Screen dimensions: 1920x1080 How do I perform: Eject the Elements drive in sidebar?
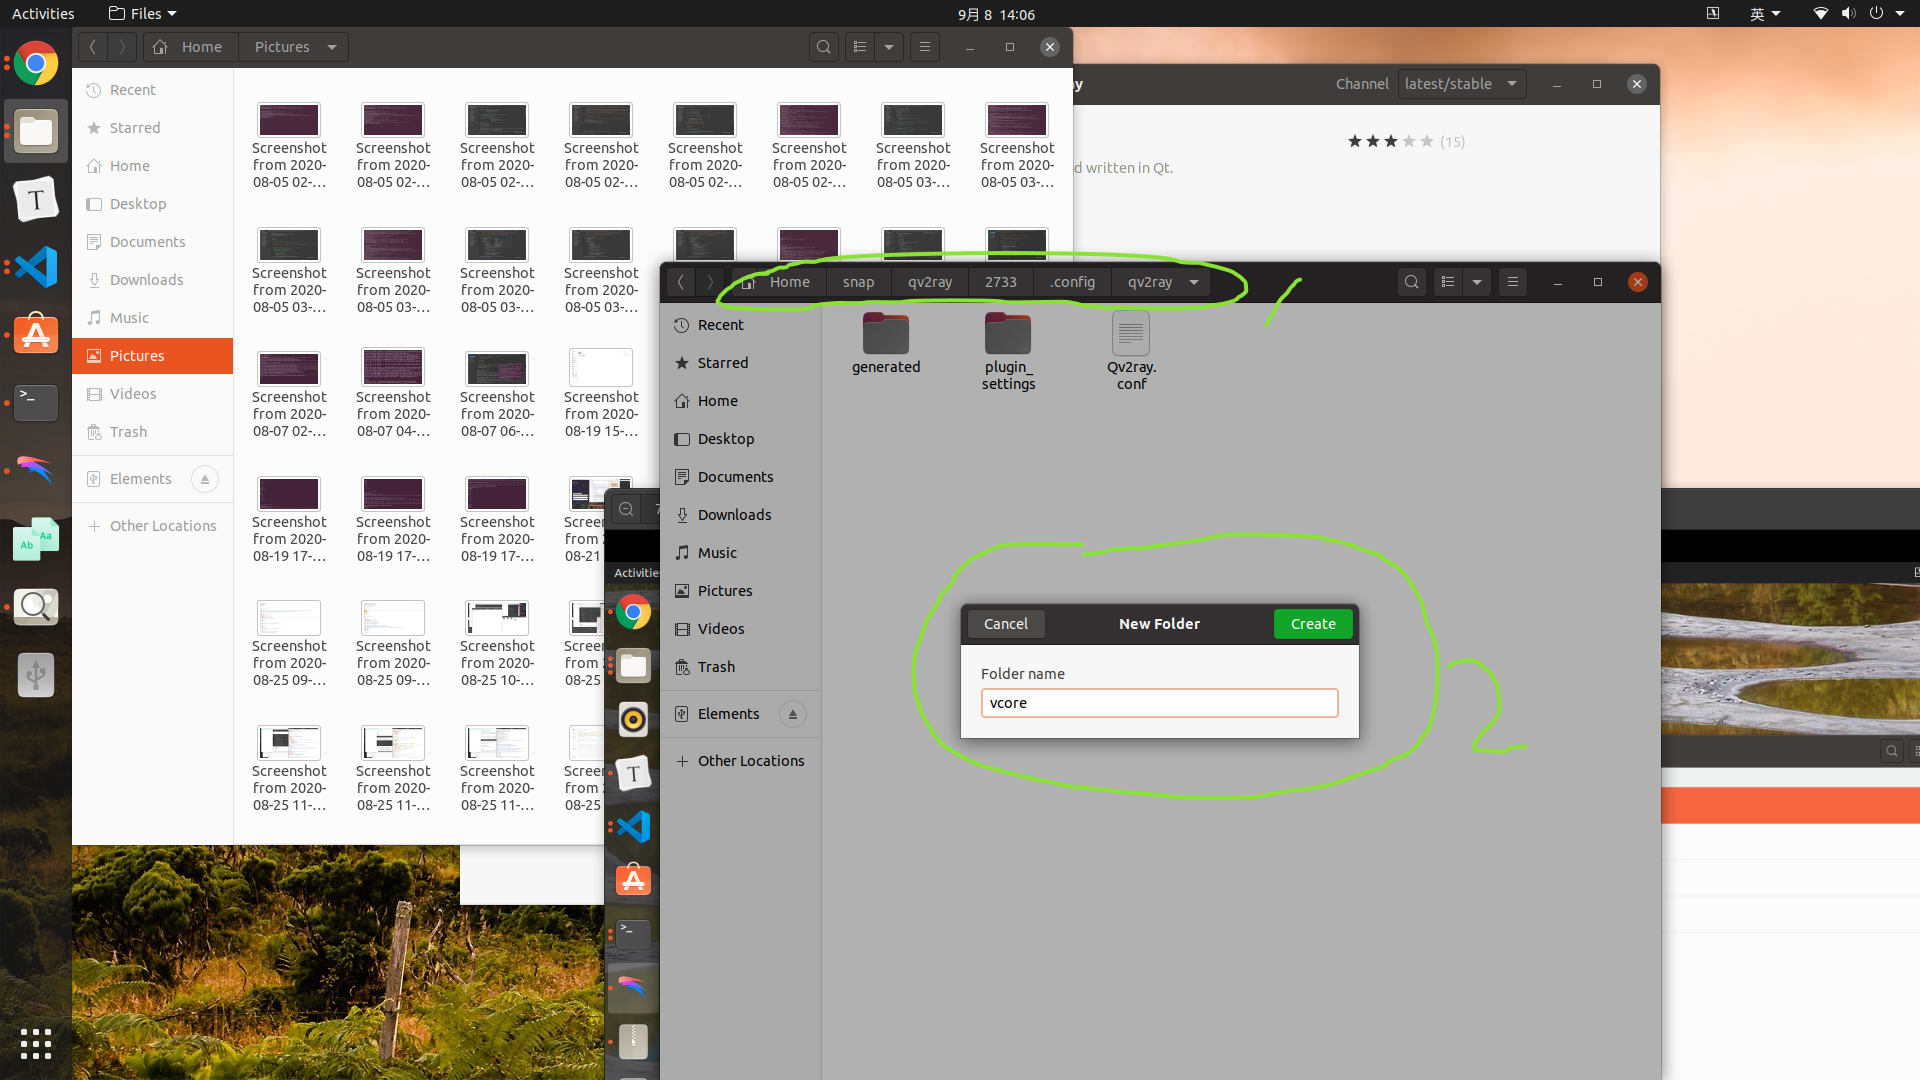[204, 479]
